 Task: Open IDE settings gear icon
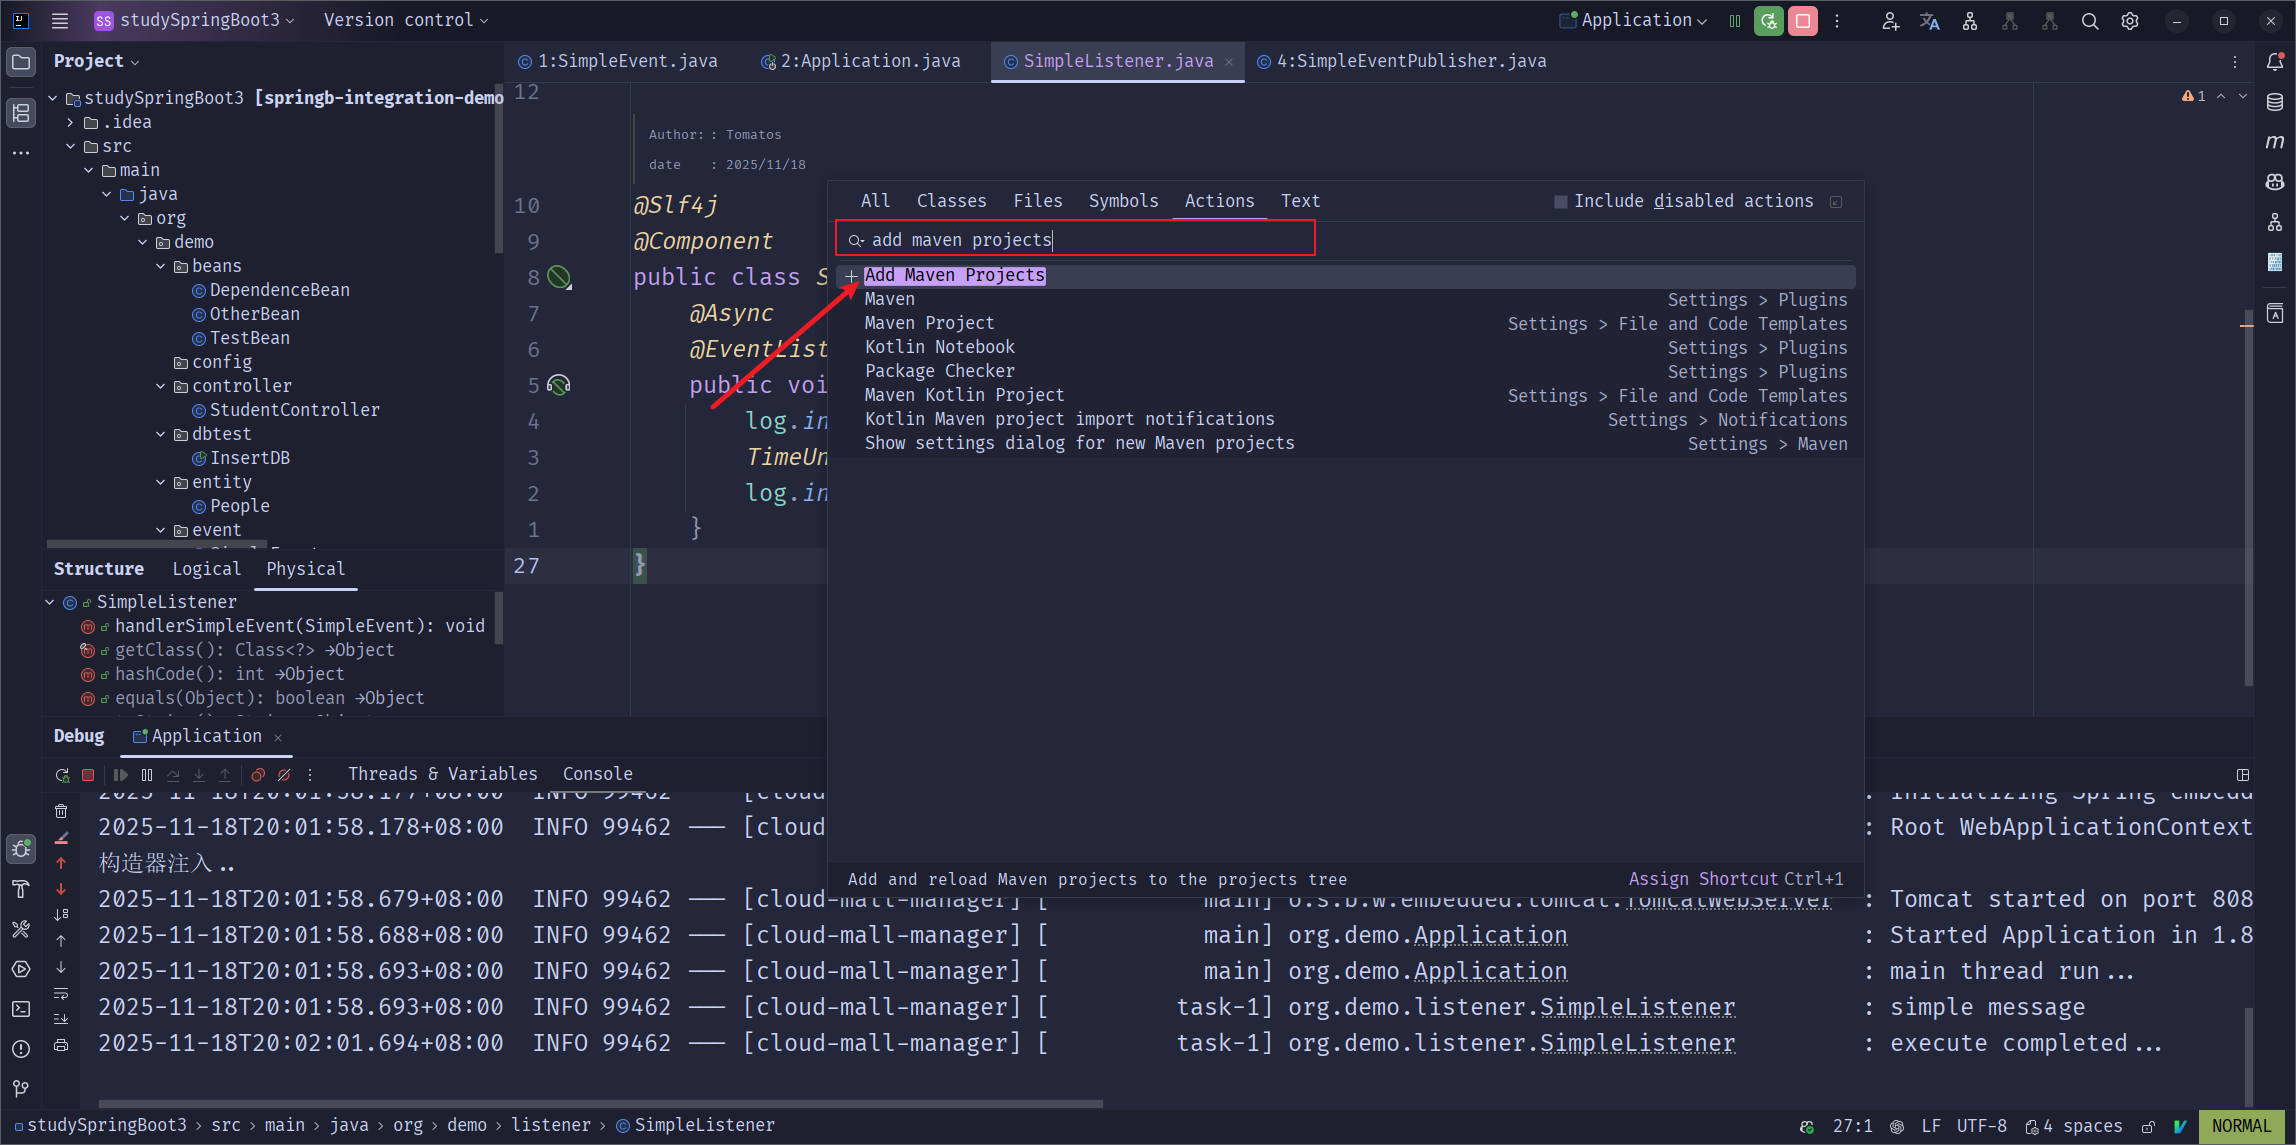tap(2130, 21)
